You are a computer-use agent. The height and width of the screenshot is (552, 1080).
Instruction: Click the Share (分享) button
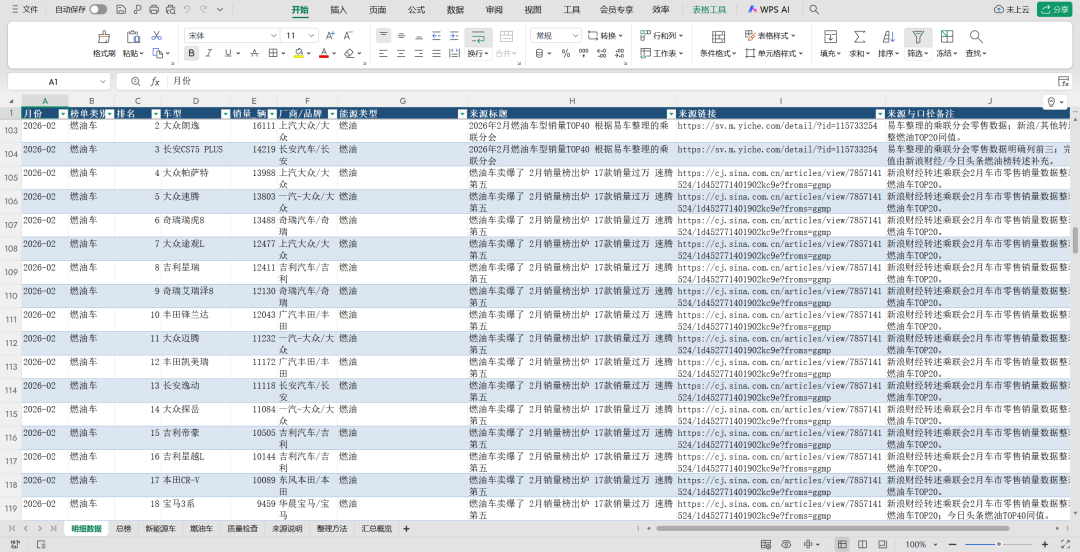[1055, 10]
